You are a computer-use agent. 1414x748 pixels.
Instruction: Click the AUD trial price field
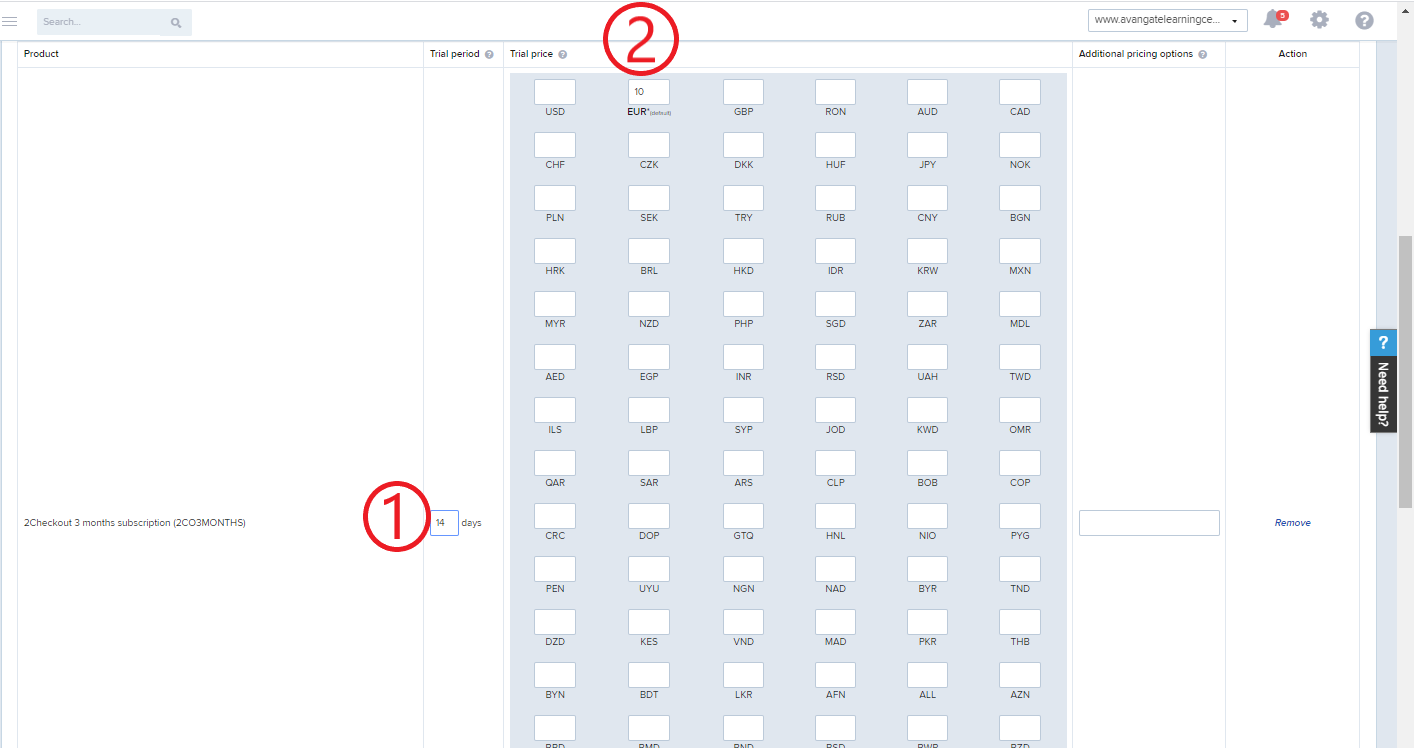[x=928, y=92]
